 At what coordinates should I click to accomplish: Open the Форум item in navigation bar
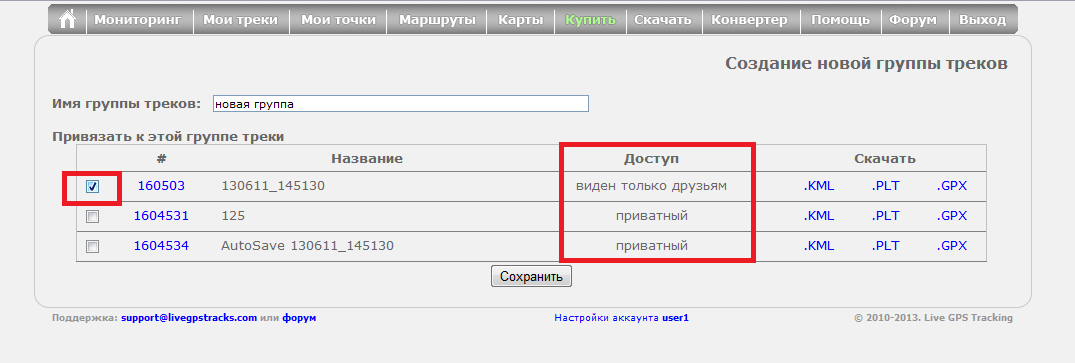[913, 20]
